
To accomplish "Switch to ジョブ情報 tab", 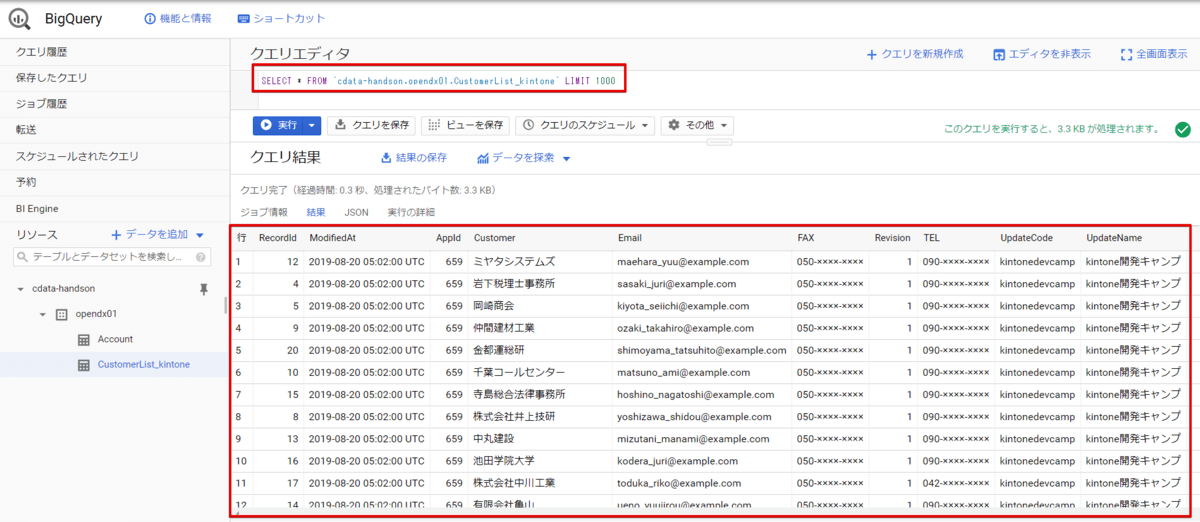I will pos(264,212).
